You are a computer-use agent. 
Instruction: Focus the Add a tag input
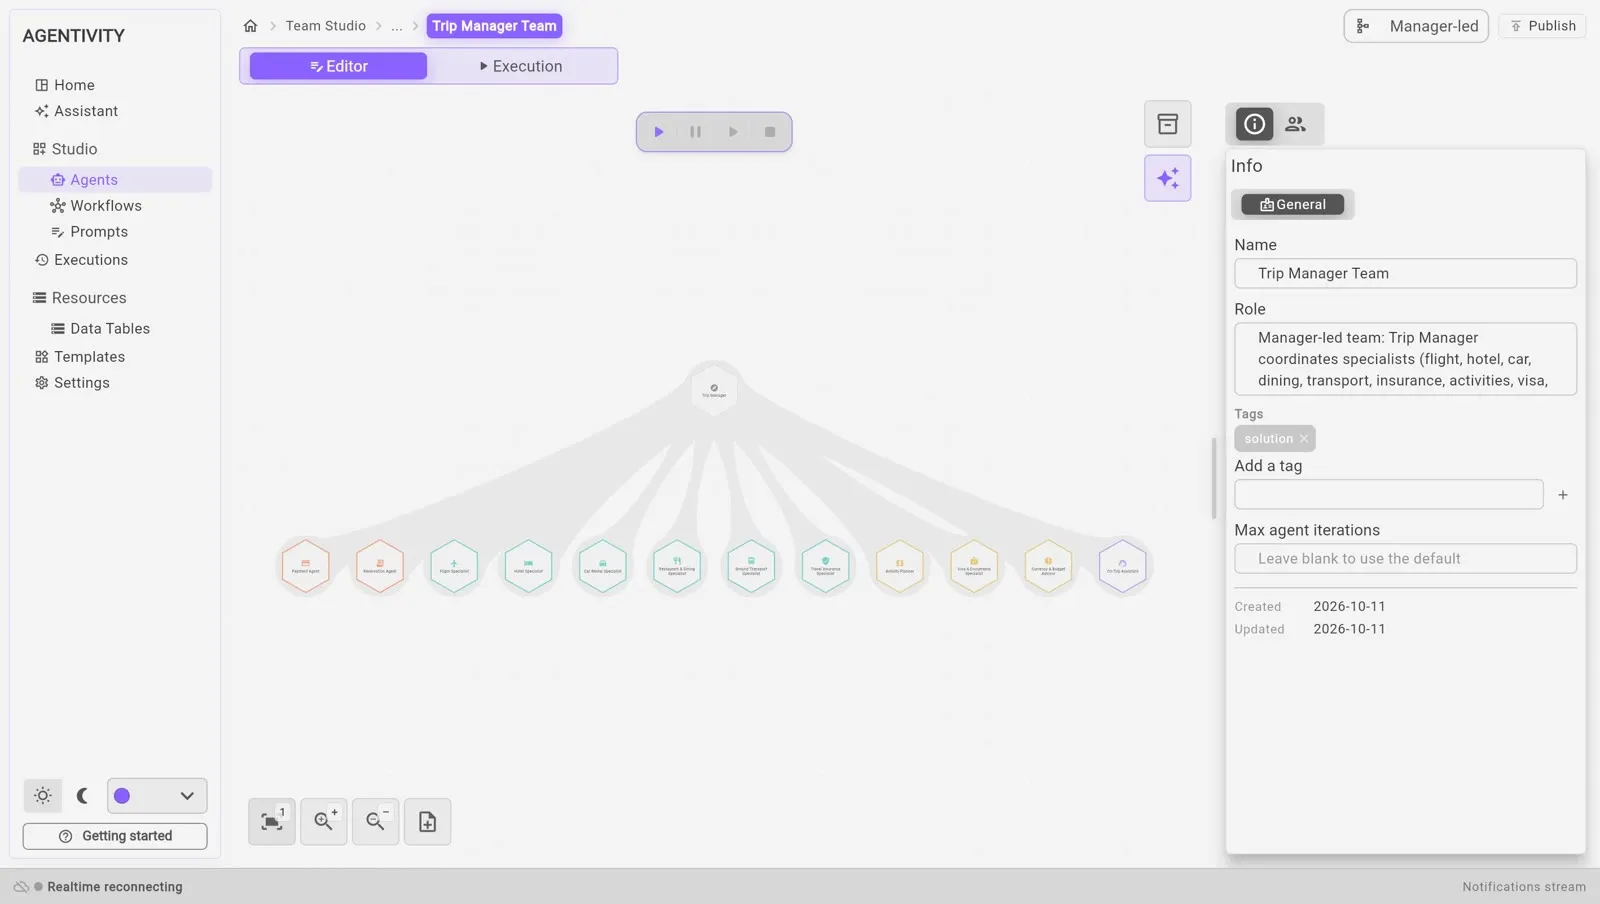click(1389, 495)
